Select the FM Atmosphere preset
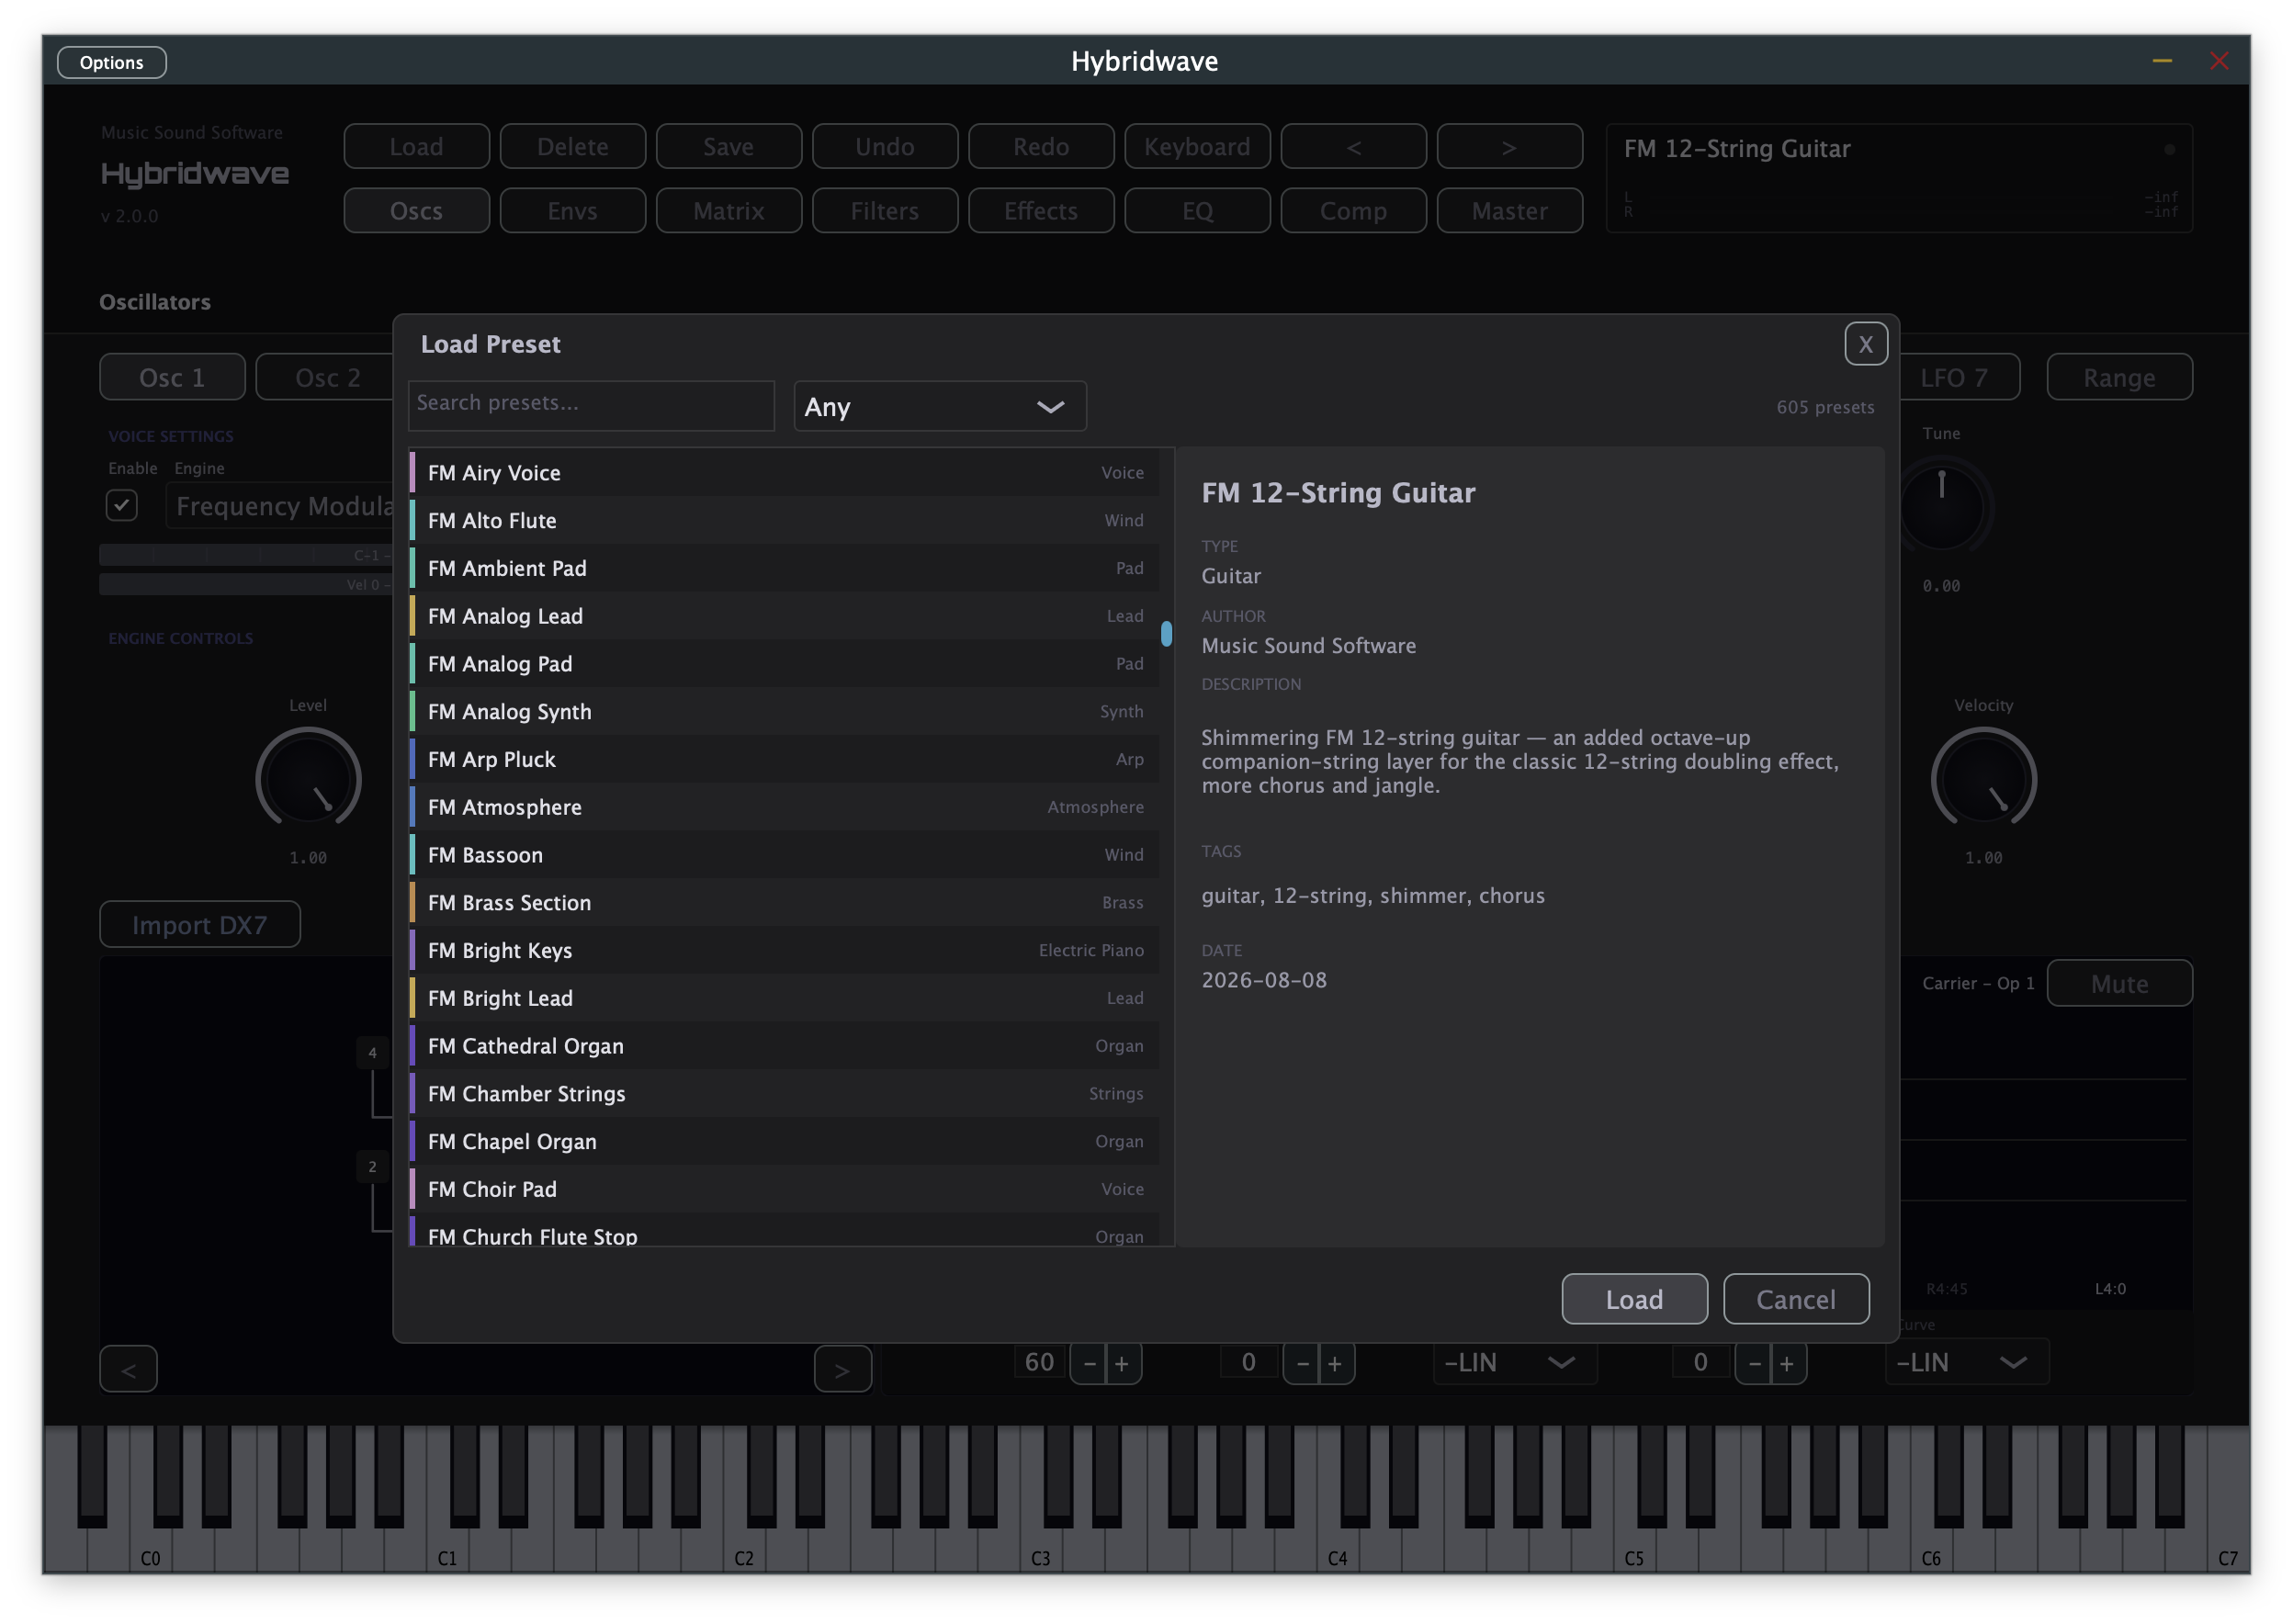The width and height of the screenshot is (2293, 1624). click(x=784, y=807)
